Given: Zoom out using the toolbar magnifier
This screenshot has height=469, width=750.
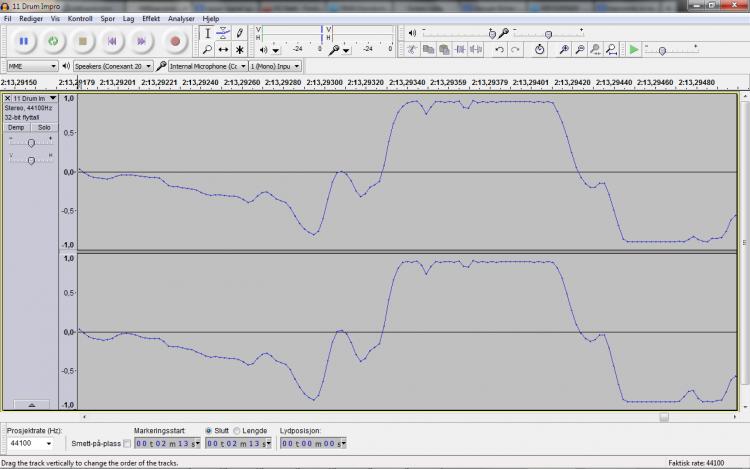Looking at the screenshot, I should pos(580,50).
